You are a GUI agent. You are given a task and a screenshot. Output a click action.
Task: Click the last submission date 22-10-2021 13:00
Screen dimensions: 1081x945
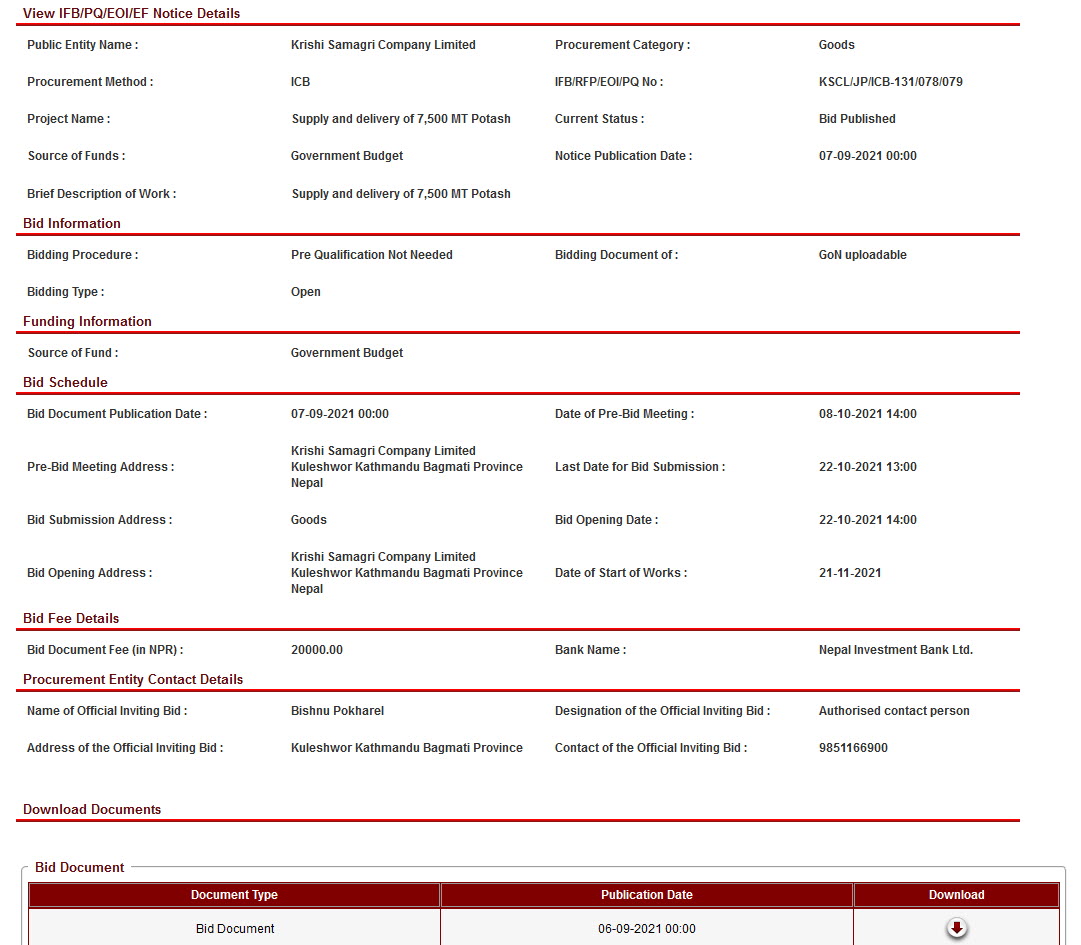(867, 467)
